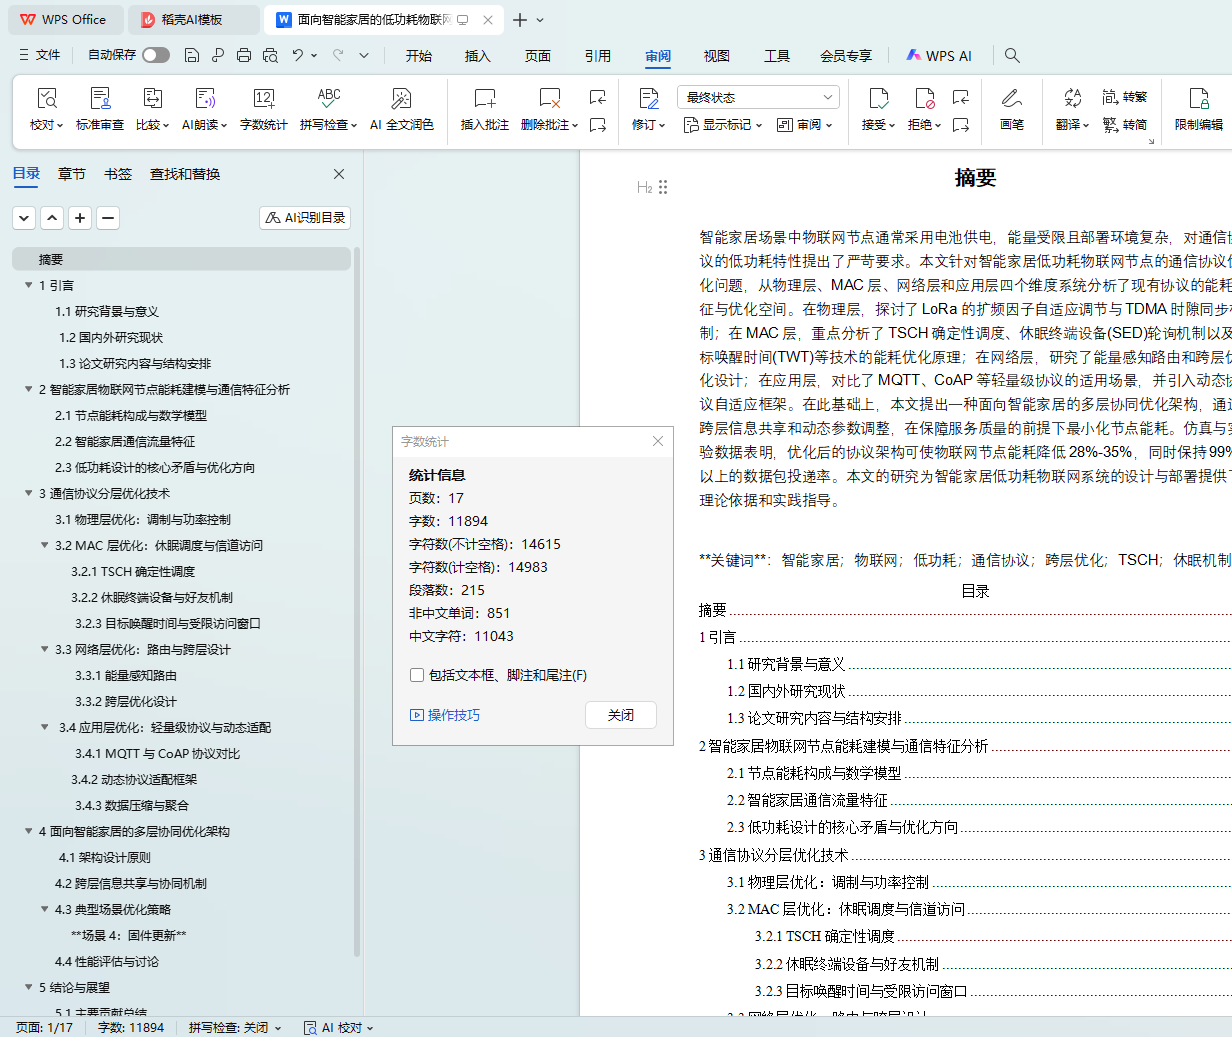Collapse the 3.2 MAC 层优化 outline node

tap(45, 545)
